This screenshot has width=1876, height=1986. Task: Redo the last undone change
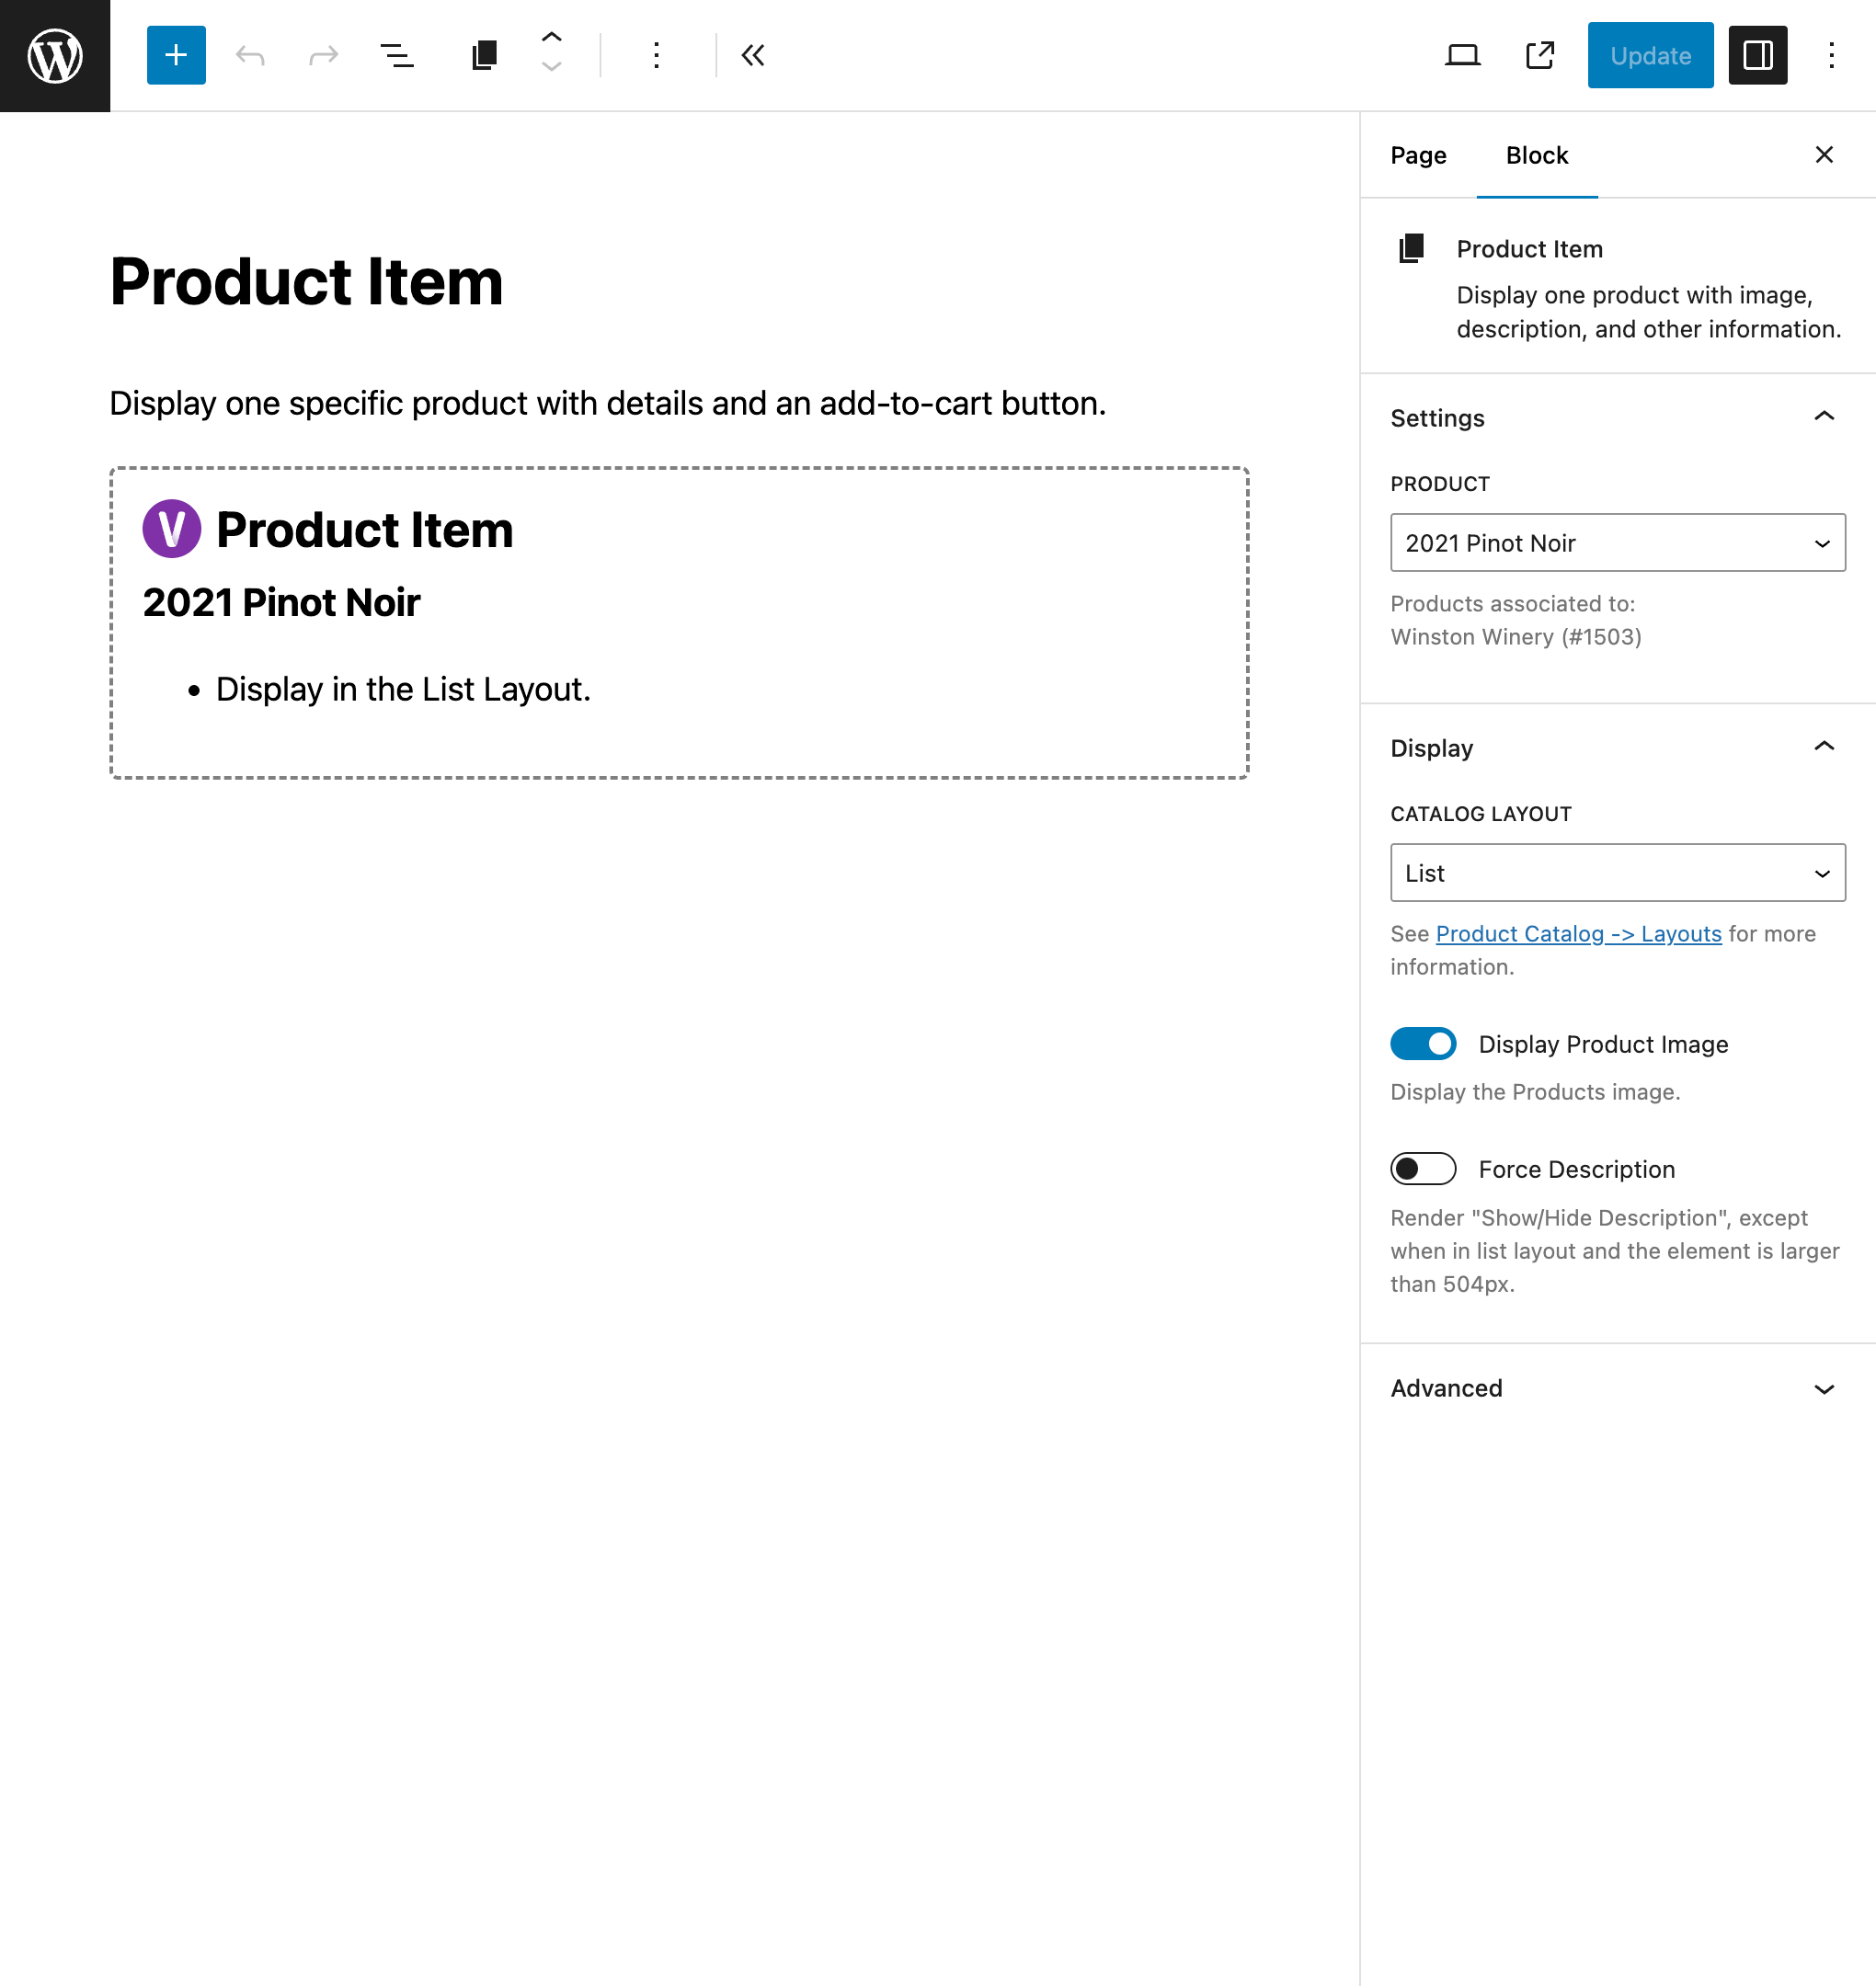click(x=324, y=55)
